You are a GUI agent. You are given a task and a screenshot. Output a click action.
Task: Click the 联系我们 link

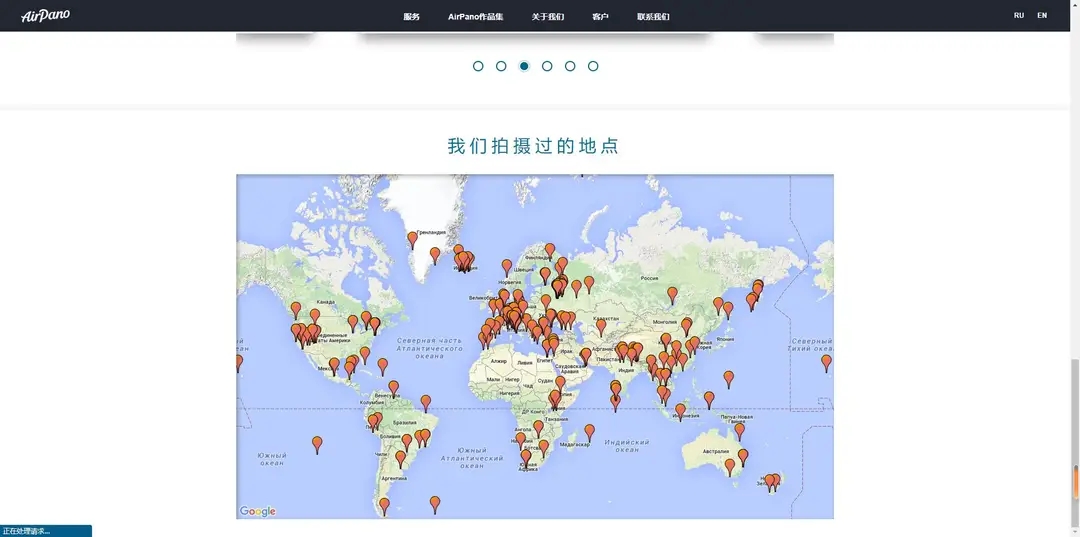653,16
